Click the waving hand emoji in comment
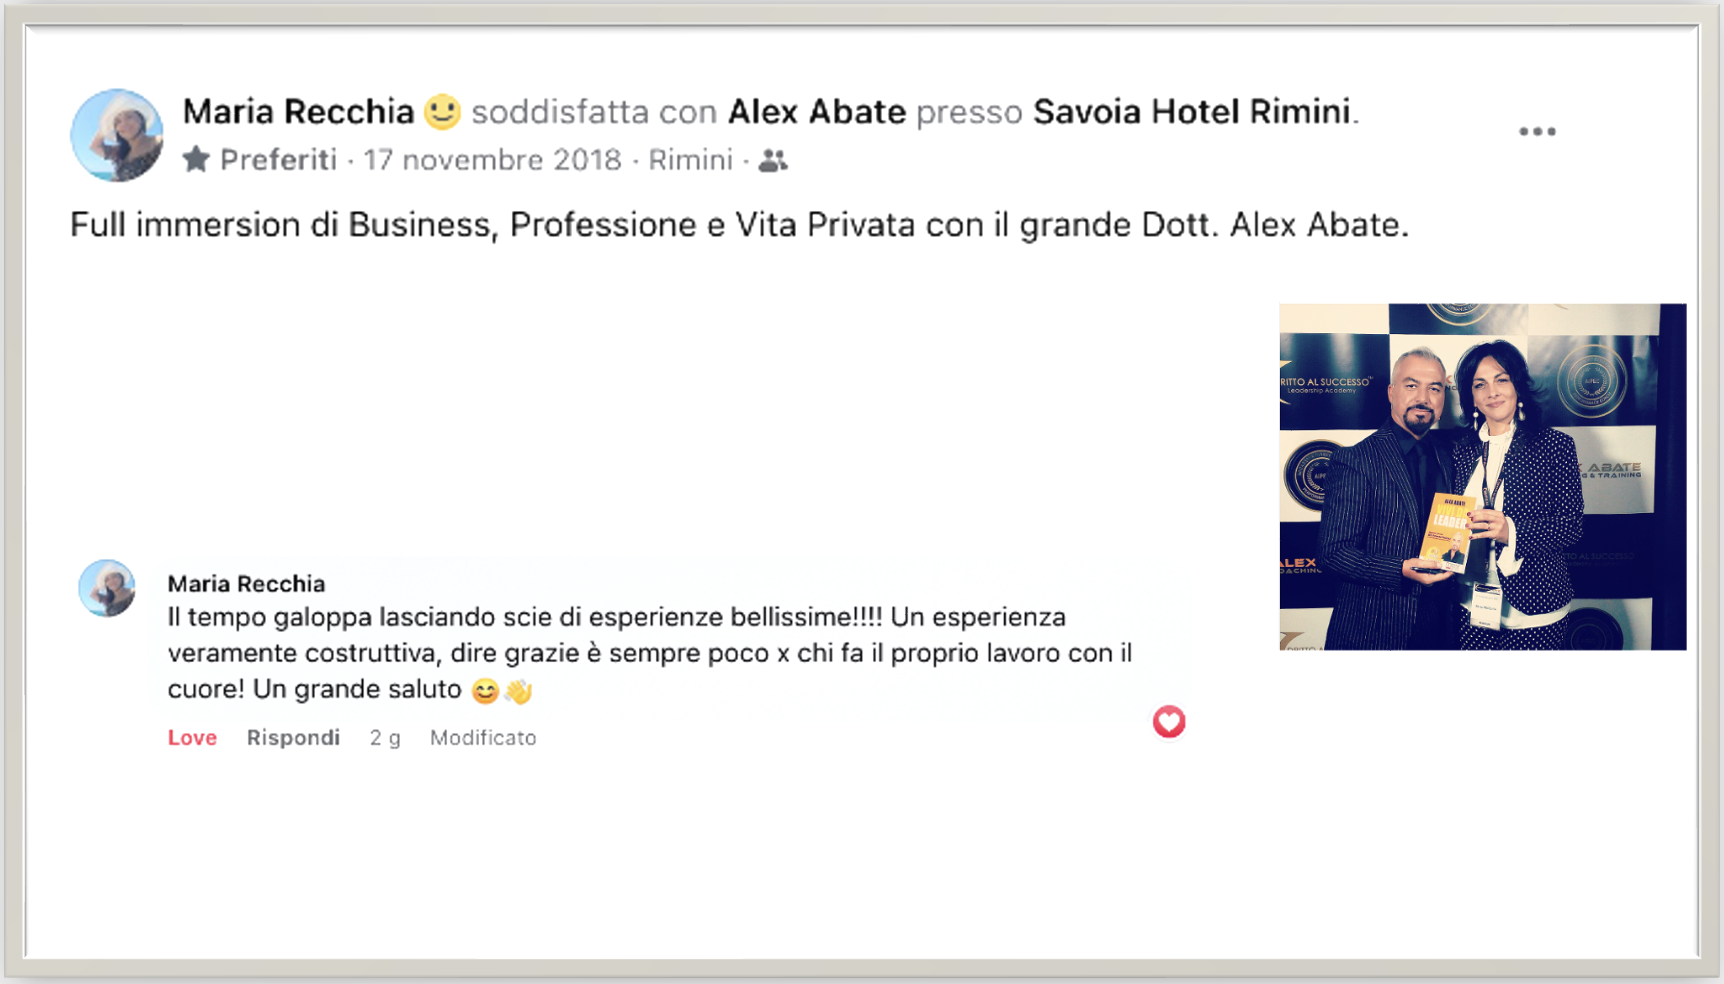The image size is (1724, 984). click(x=518, y=690)
